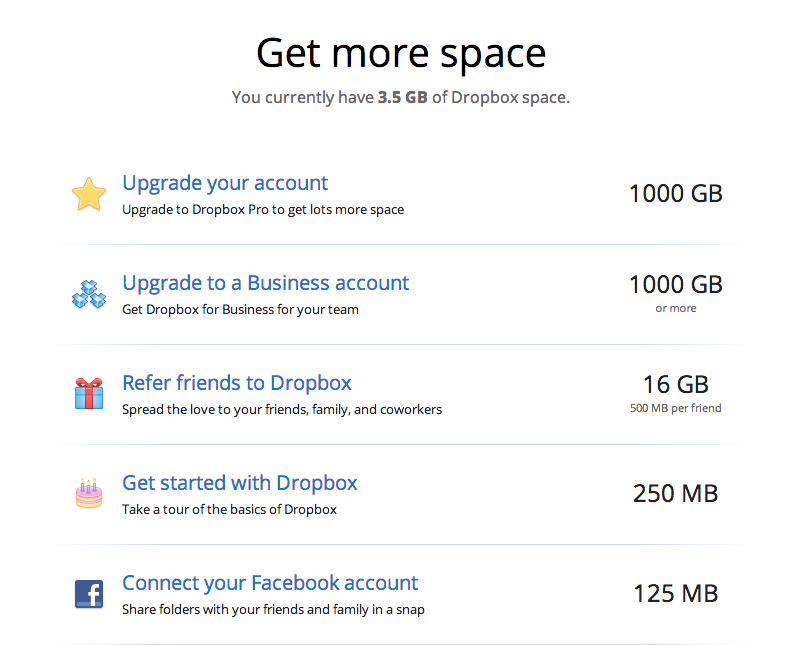Click the 125 MB Facebook reward amount

(675, 593)
